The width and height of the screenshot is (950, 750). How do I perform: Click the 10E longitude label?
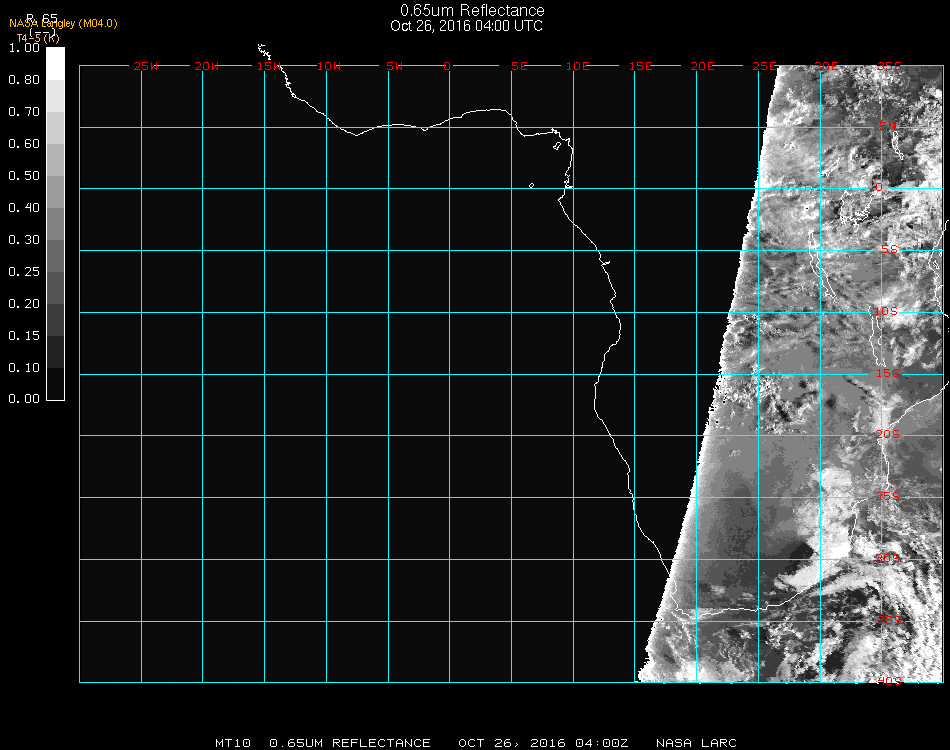point(578,66)
